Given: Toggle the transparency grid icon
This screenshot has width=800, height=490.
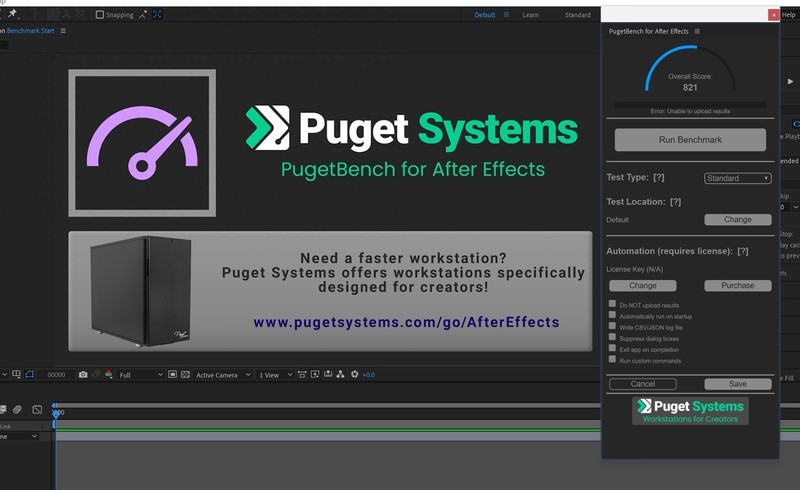Looking at the screenshot, I should [186, 375].
